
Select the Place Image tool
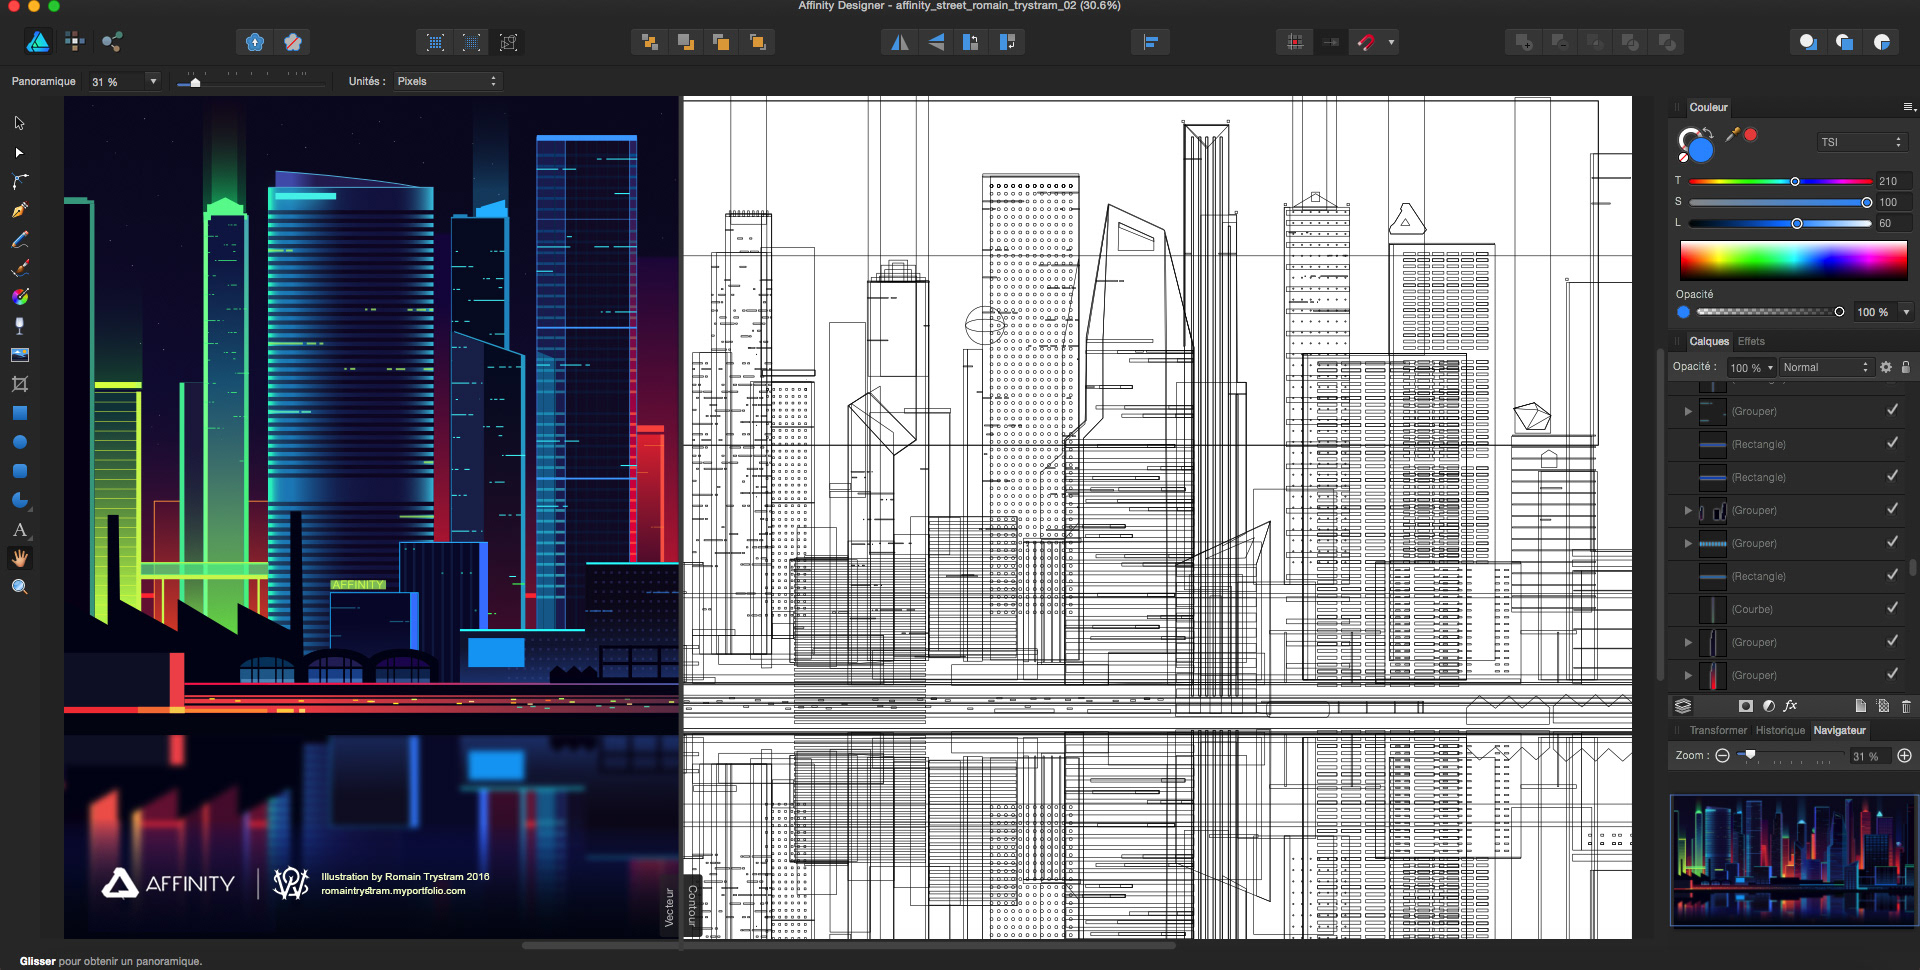(19, 355)
